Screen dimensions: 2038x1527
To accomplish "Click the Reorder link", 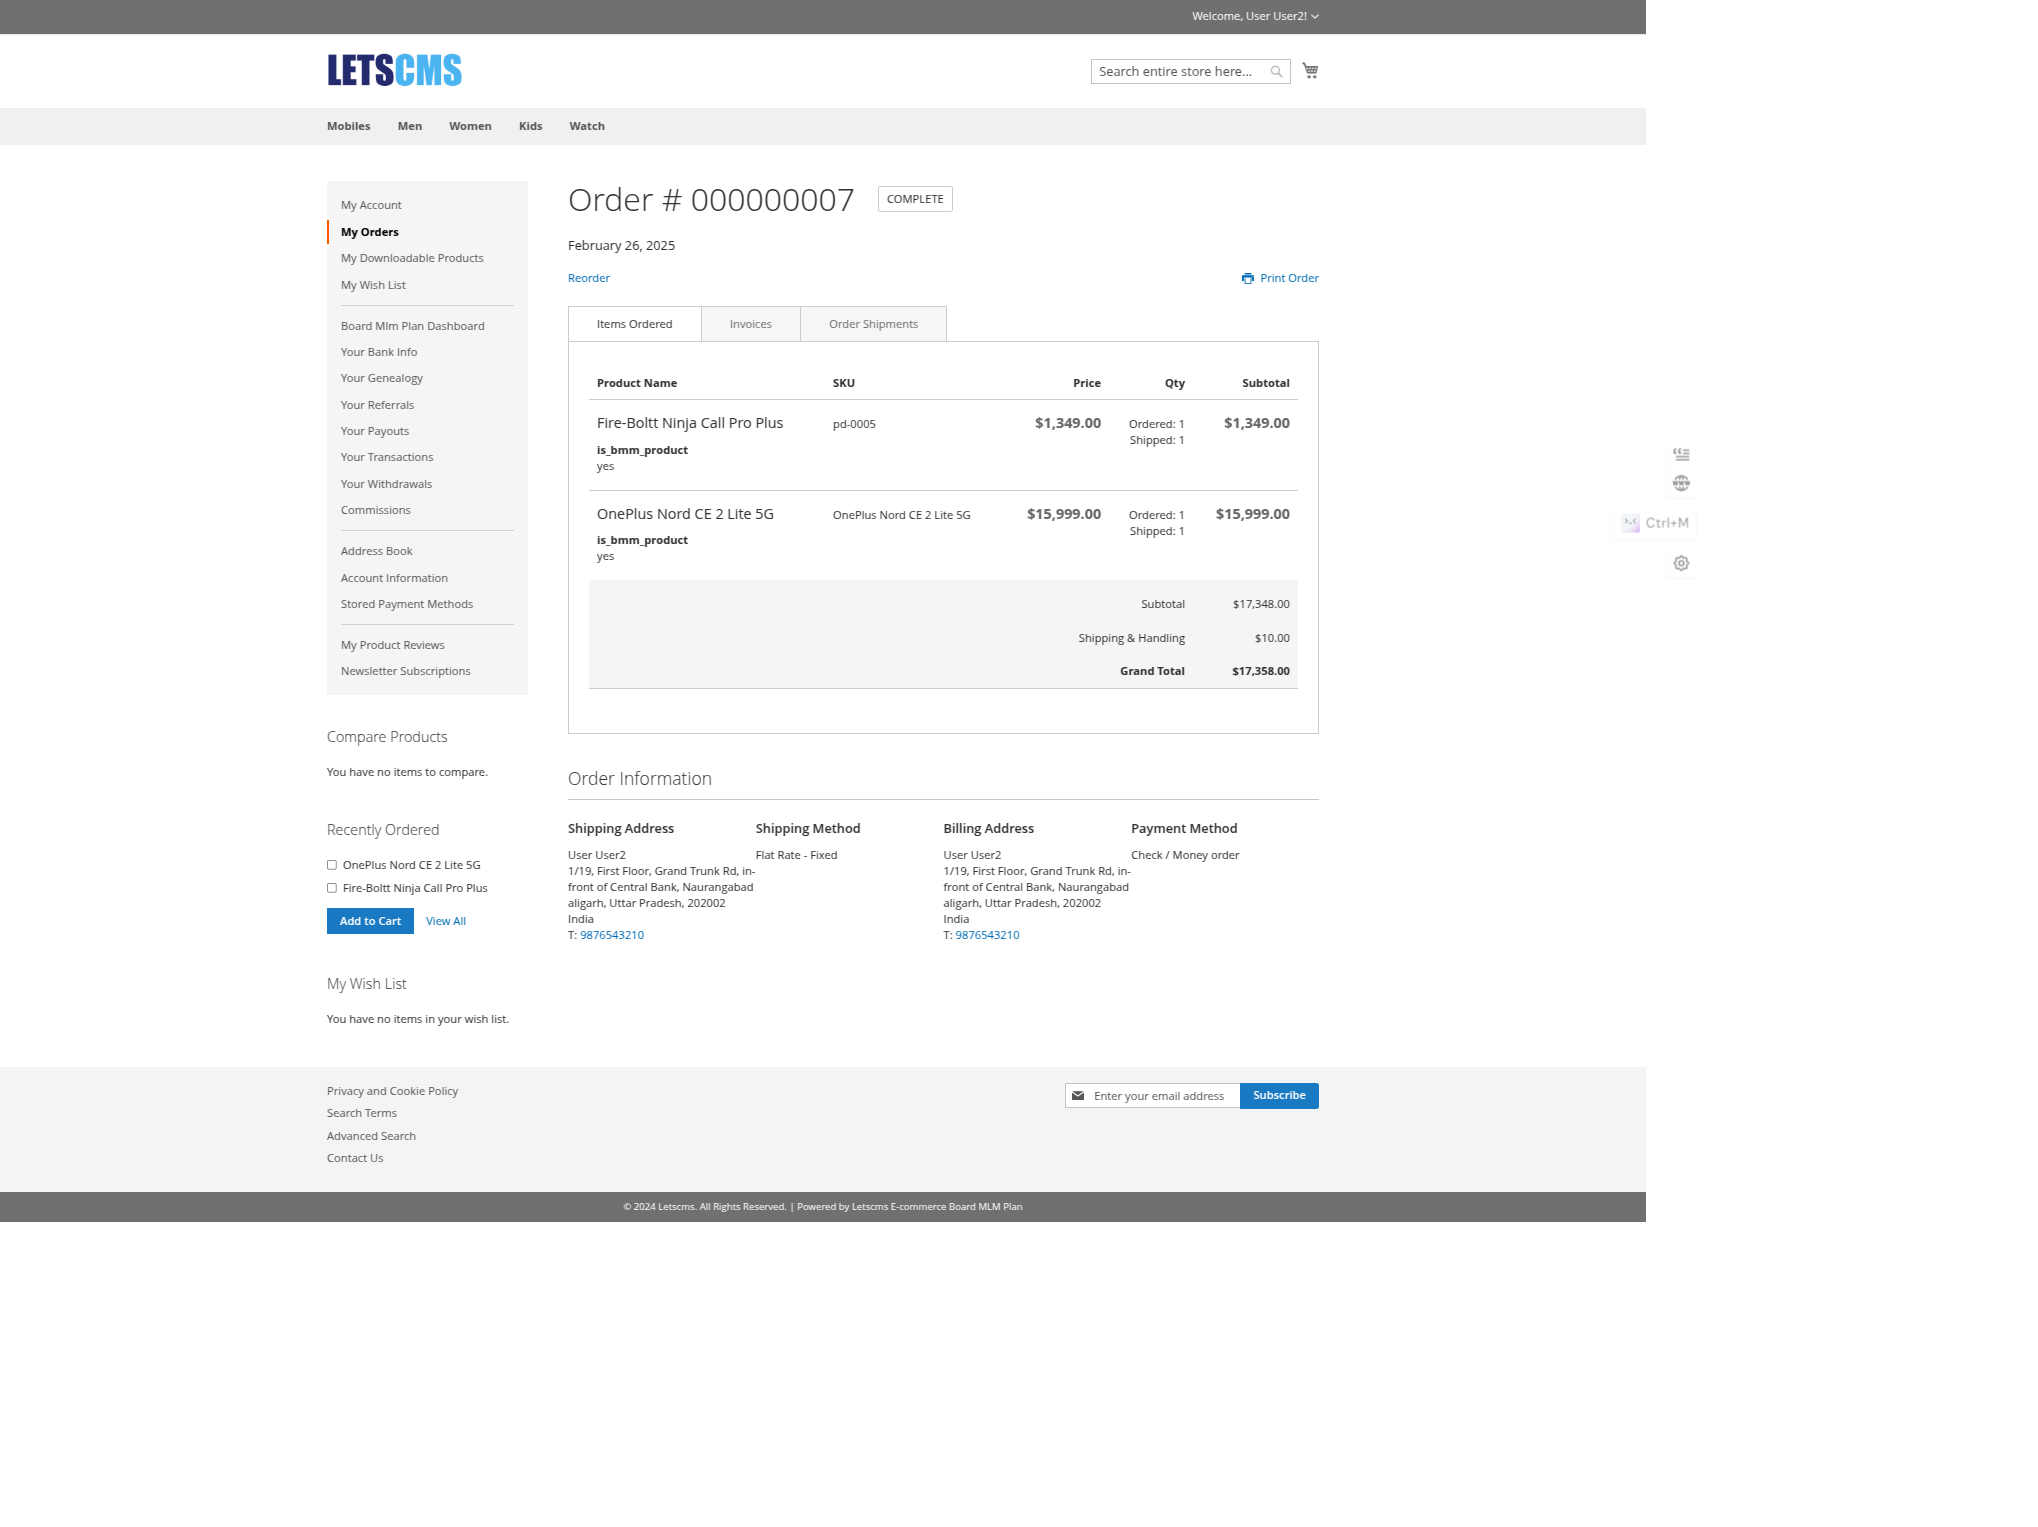I will pyautogui.click(x=588, y=278).
